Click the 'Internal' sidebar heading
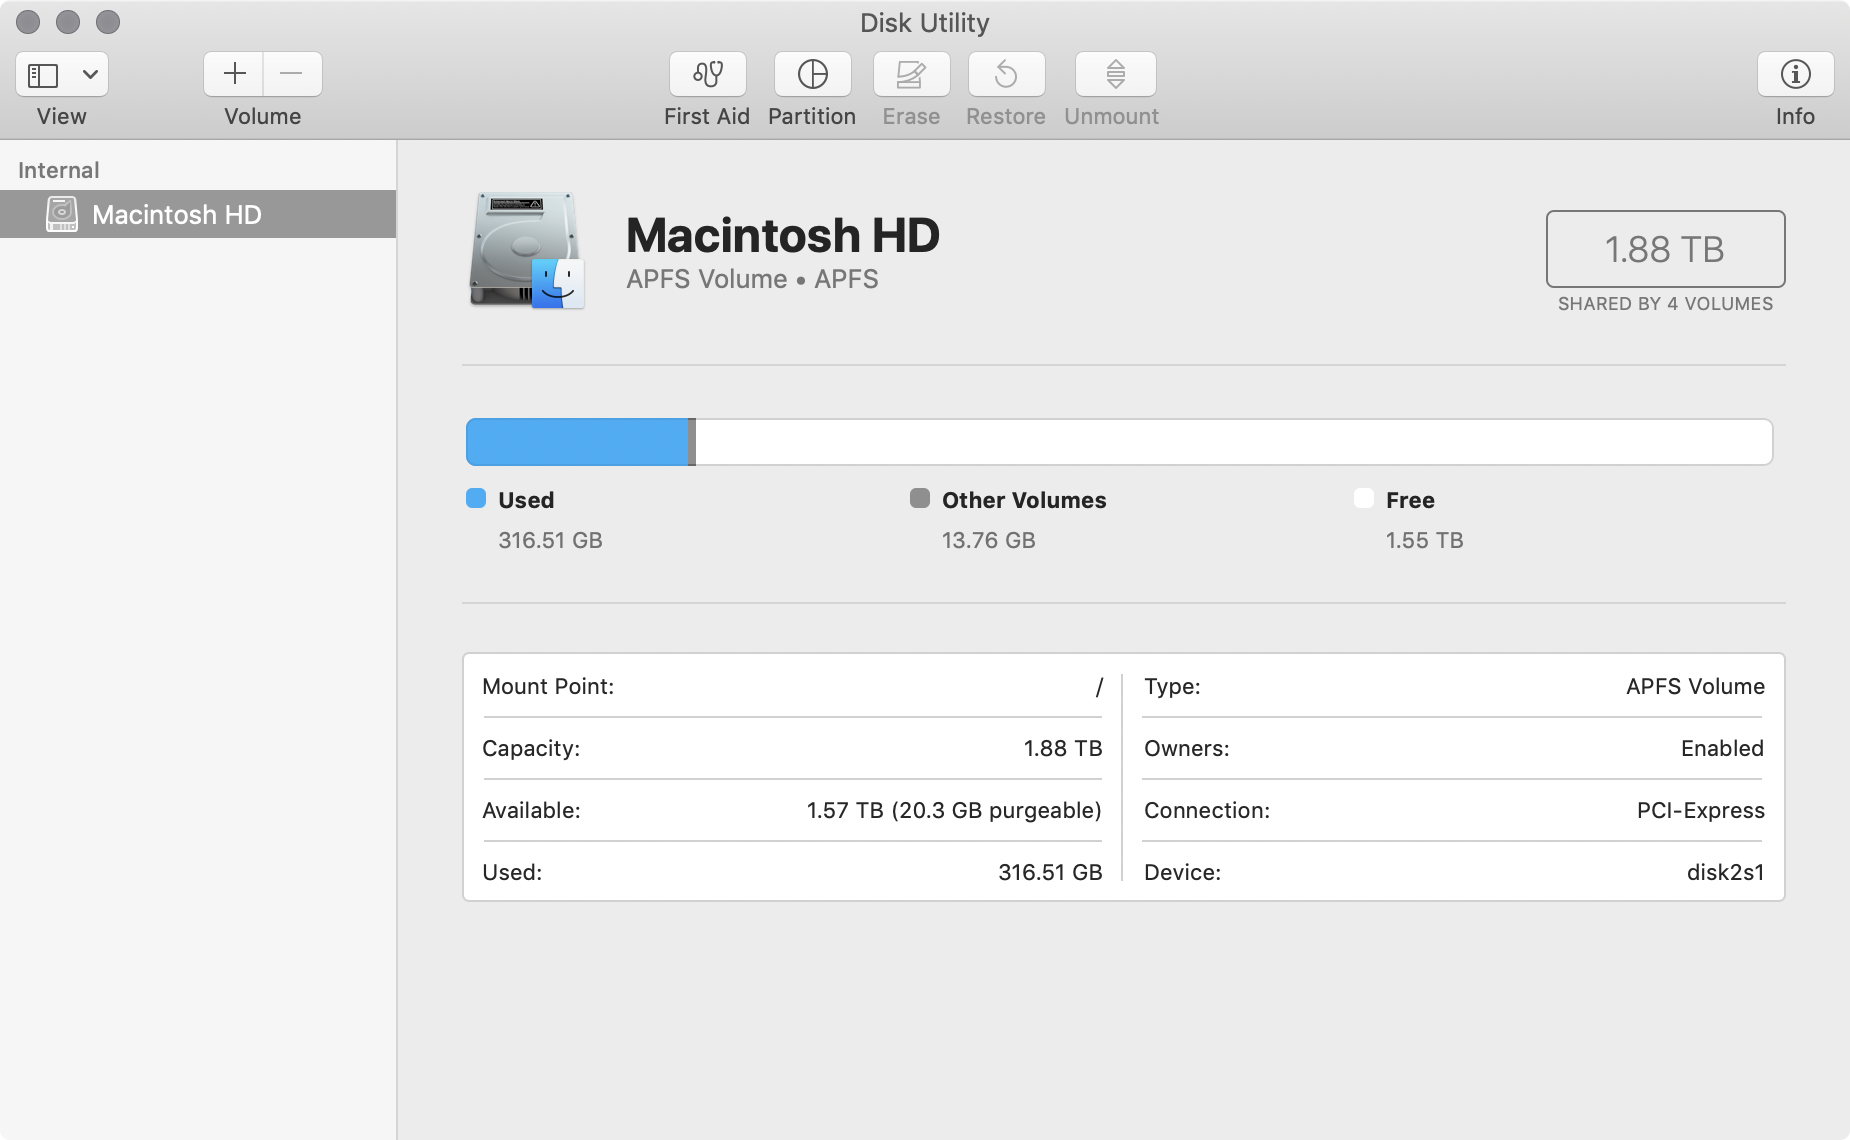Screen dimensions: 1850x1140 point(59,170)
